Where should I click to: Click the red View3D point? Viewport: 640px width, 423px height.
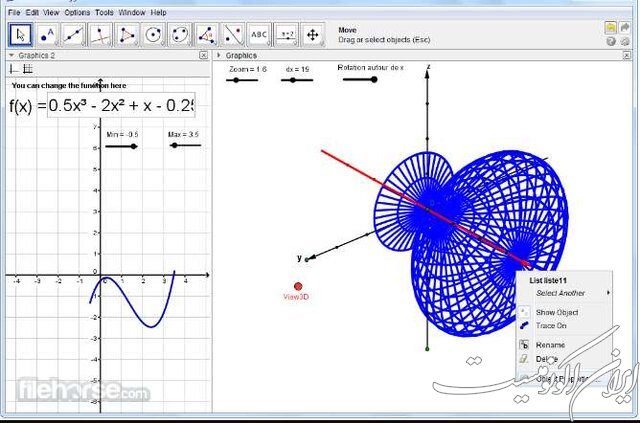pos(298,286)
